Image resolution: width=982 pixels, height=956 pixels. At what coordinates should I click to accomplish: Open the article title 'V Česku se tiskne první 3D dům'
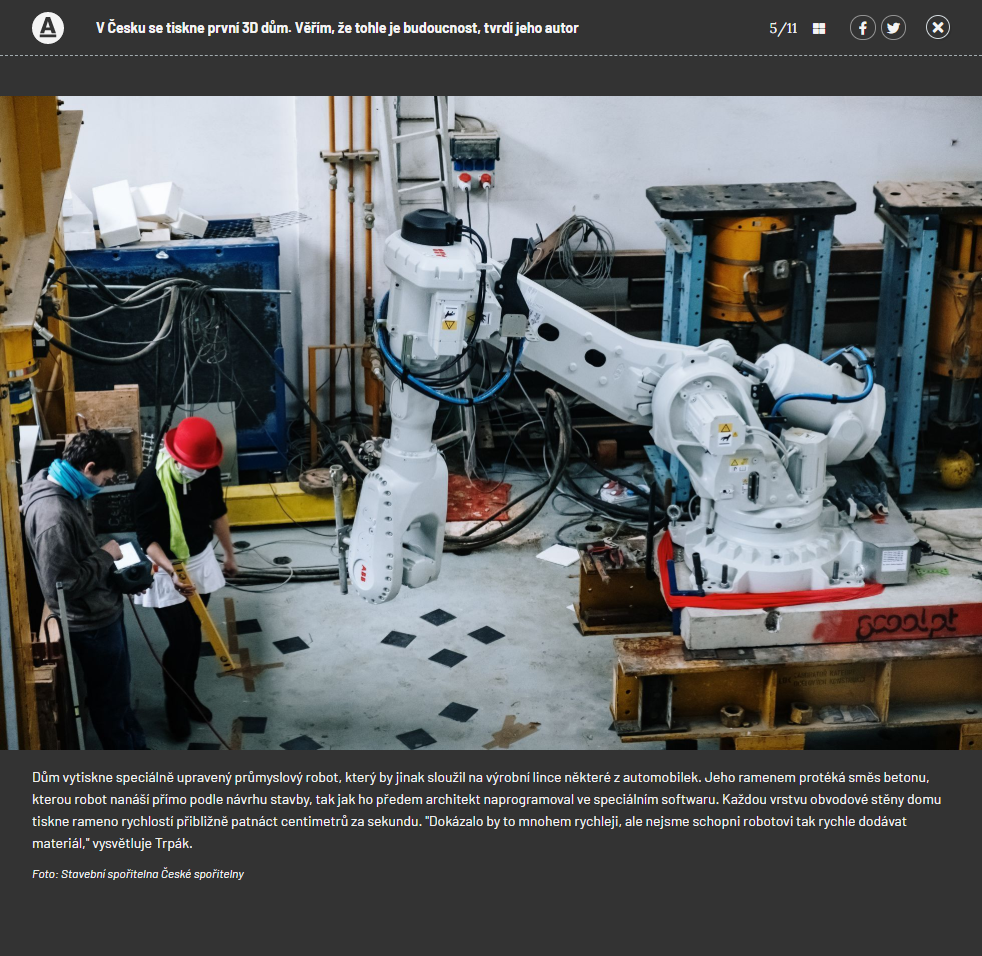pos(337,28)
